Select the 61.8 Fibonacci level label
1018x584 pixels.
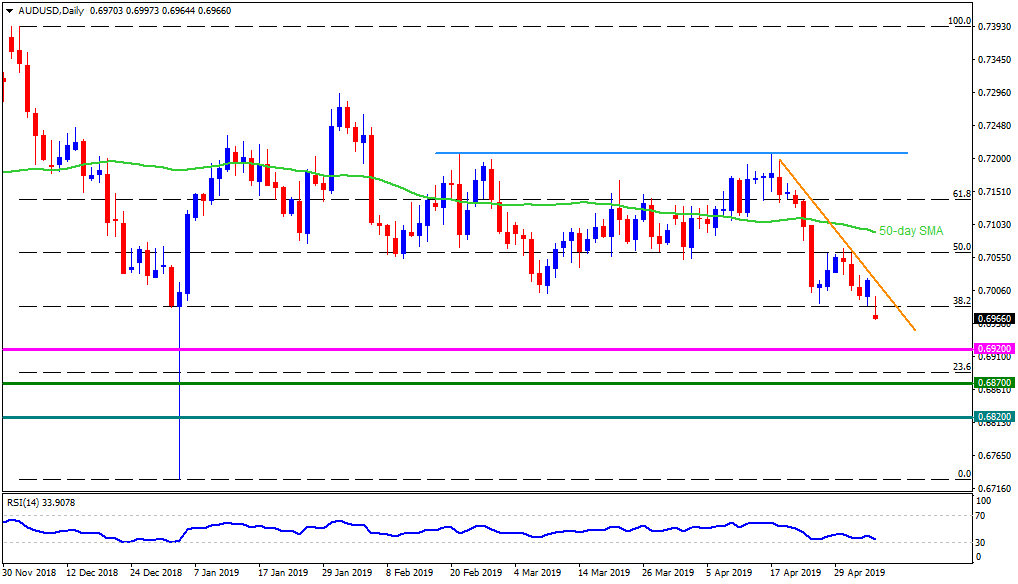[961, 193]
